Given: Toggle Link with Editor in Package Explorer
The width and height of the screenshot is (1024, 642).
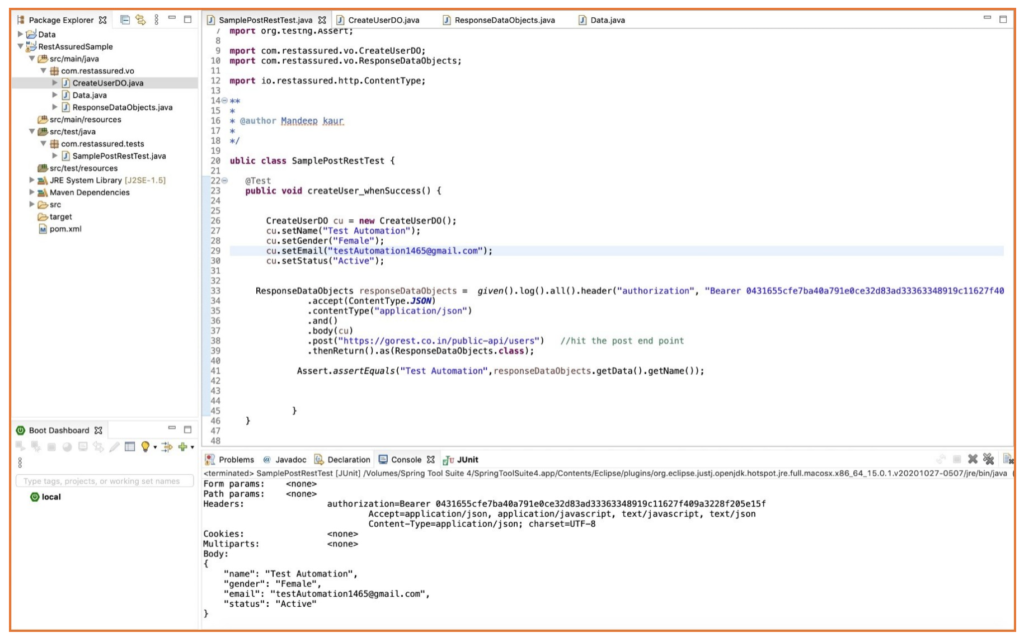Looking at the screenshot, I should click(140, 20).
